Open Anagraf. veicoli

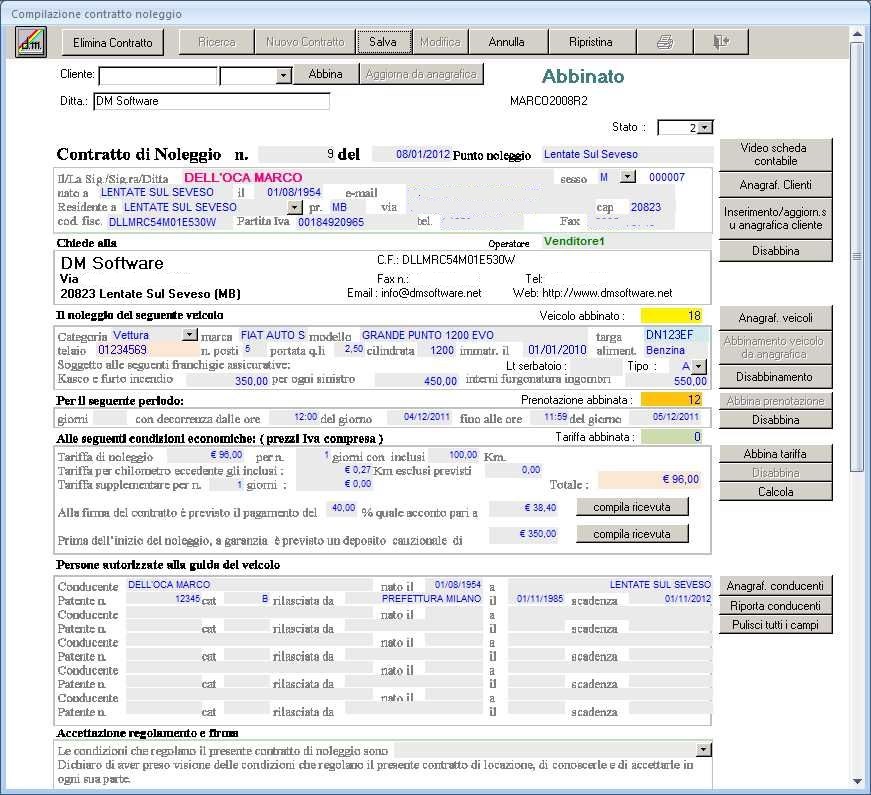[775, 318]
